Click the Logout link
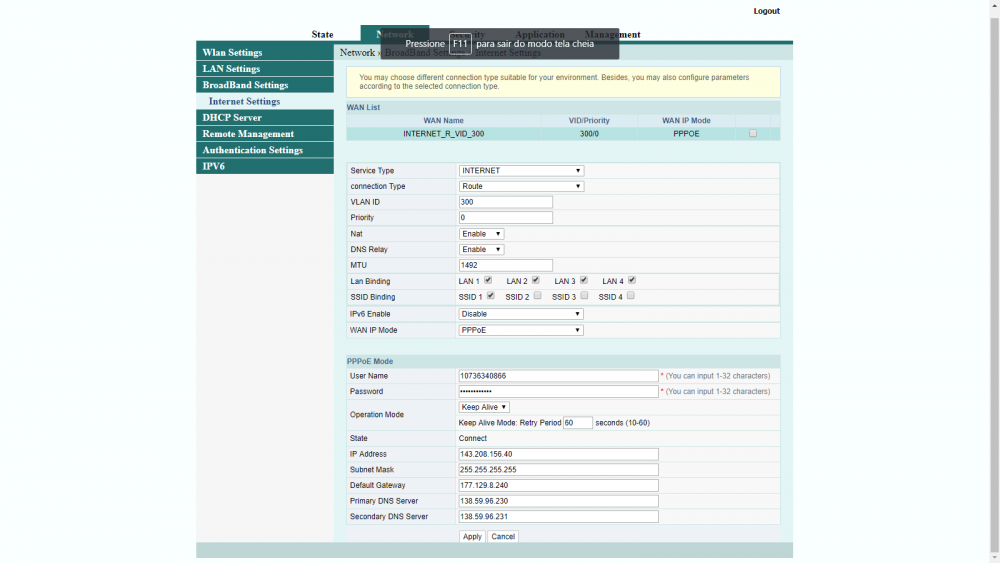1000x563 pixels. coord(766,11)
